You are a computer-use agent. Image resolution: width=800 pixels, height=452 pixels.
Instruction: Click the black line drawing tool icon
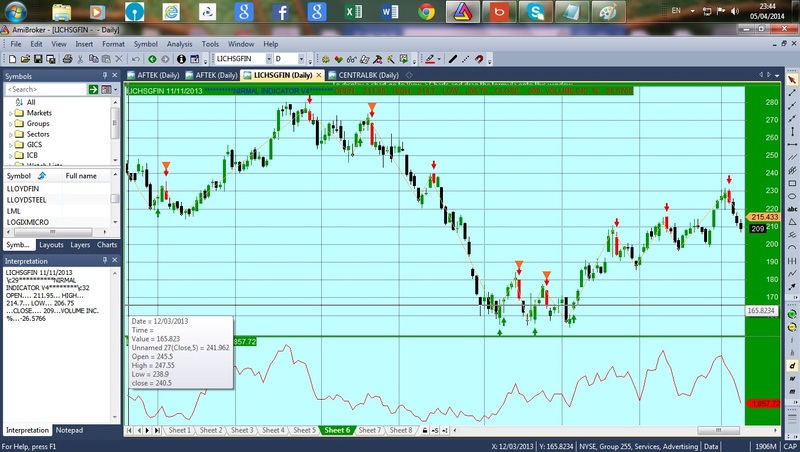point(453,59)
